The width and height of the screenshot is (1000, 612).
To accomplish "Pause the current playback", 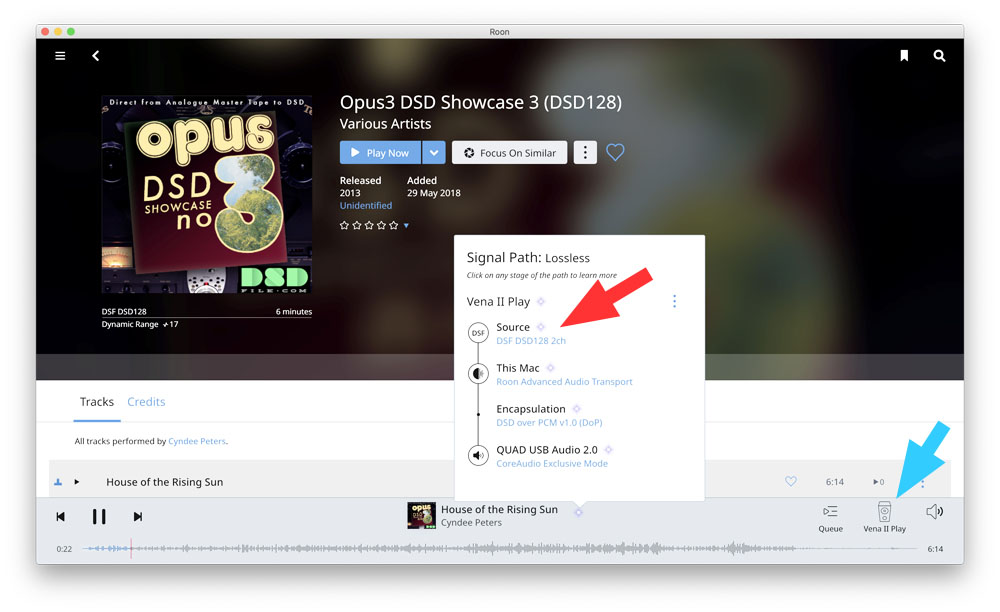I will (99, 516).
